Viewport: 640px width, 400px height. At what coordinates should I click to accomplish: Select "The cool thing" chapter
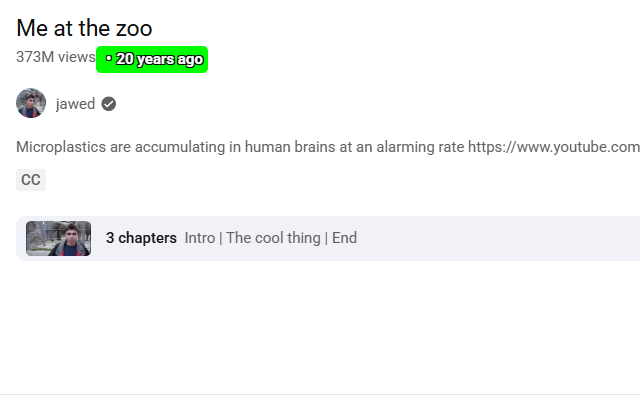[x=273, y=238]
